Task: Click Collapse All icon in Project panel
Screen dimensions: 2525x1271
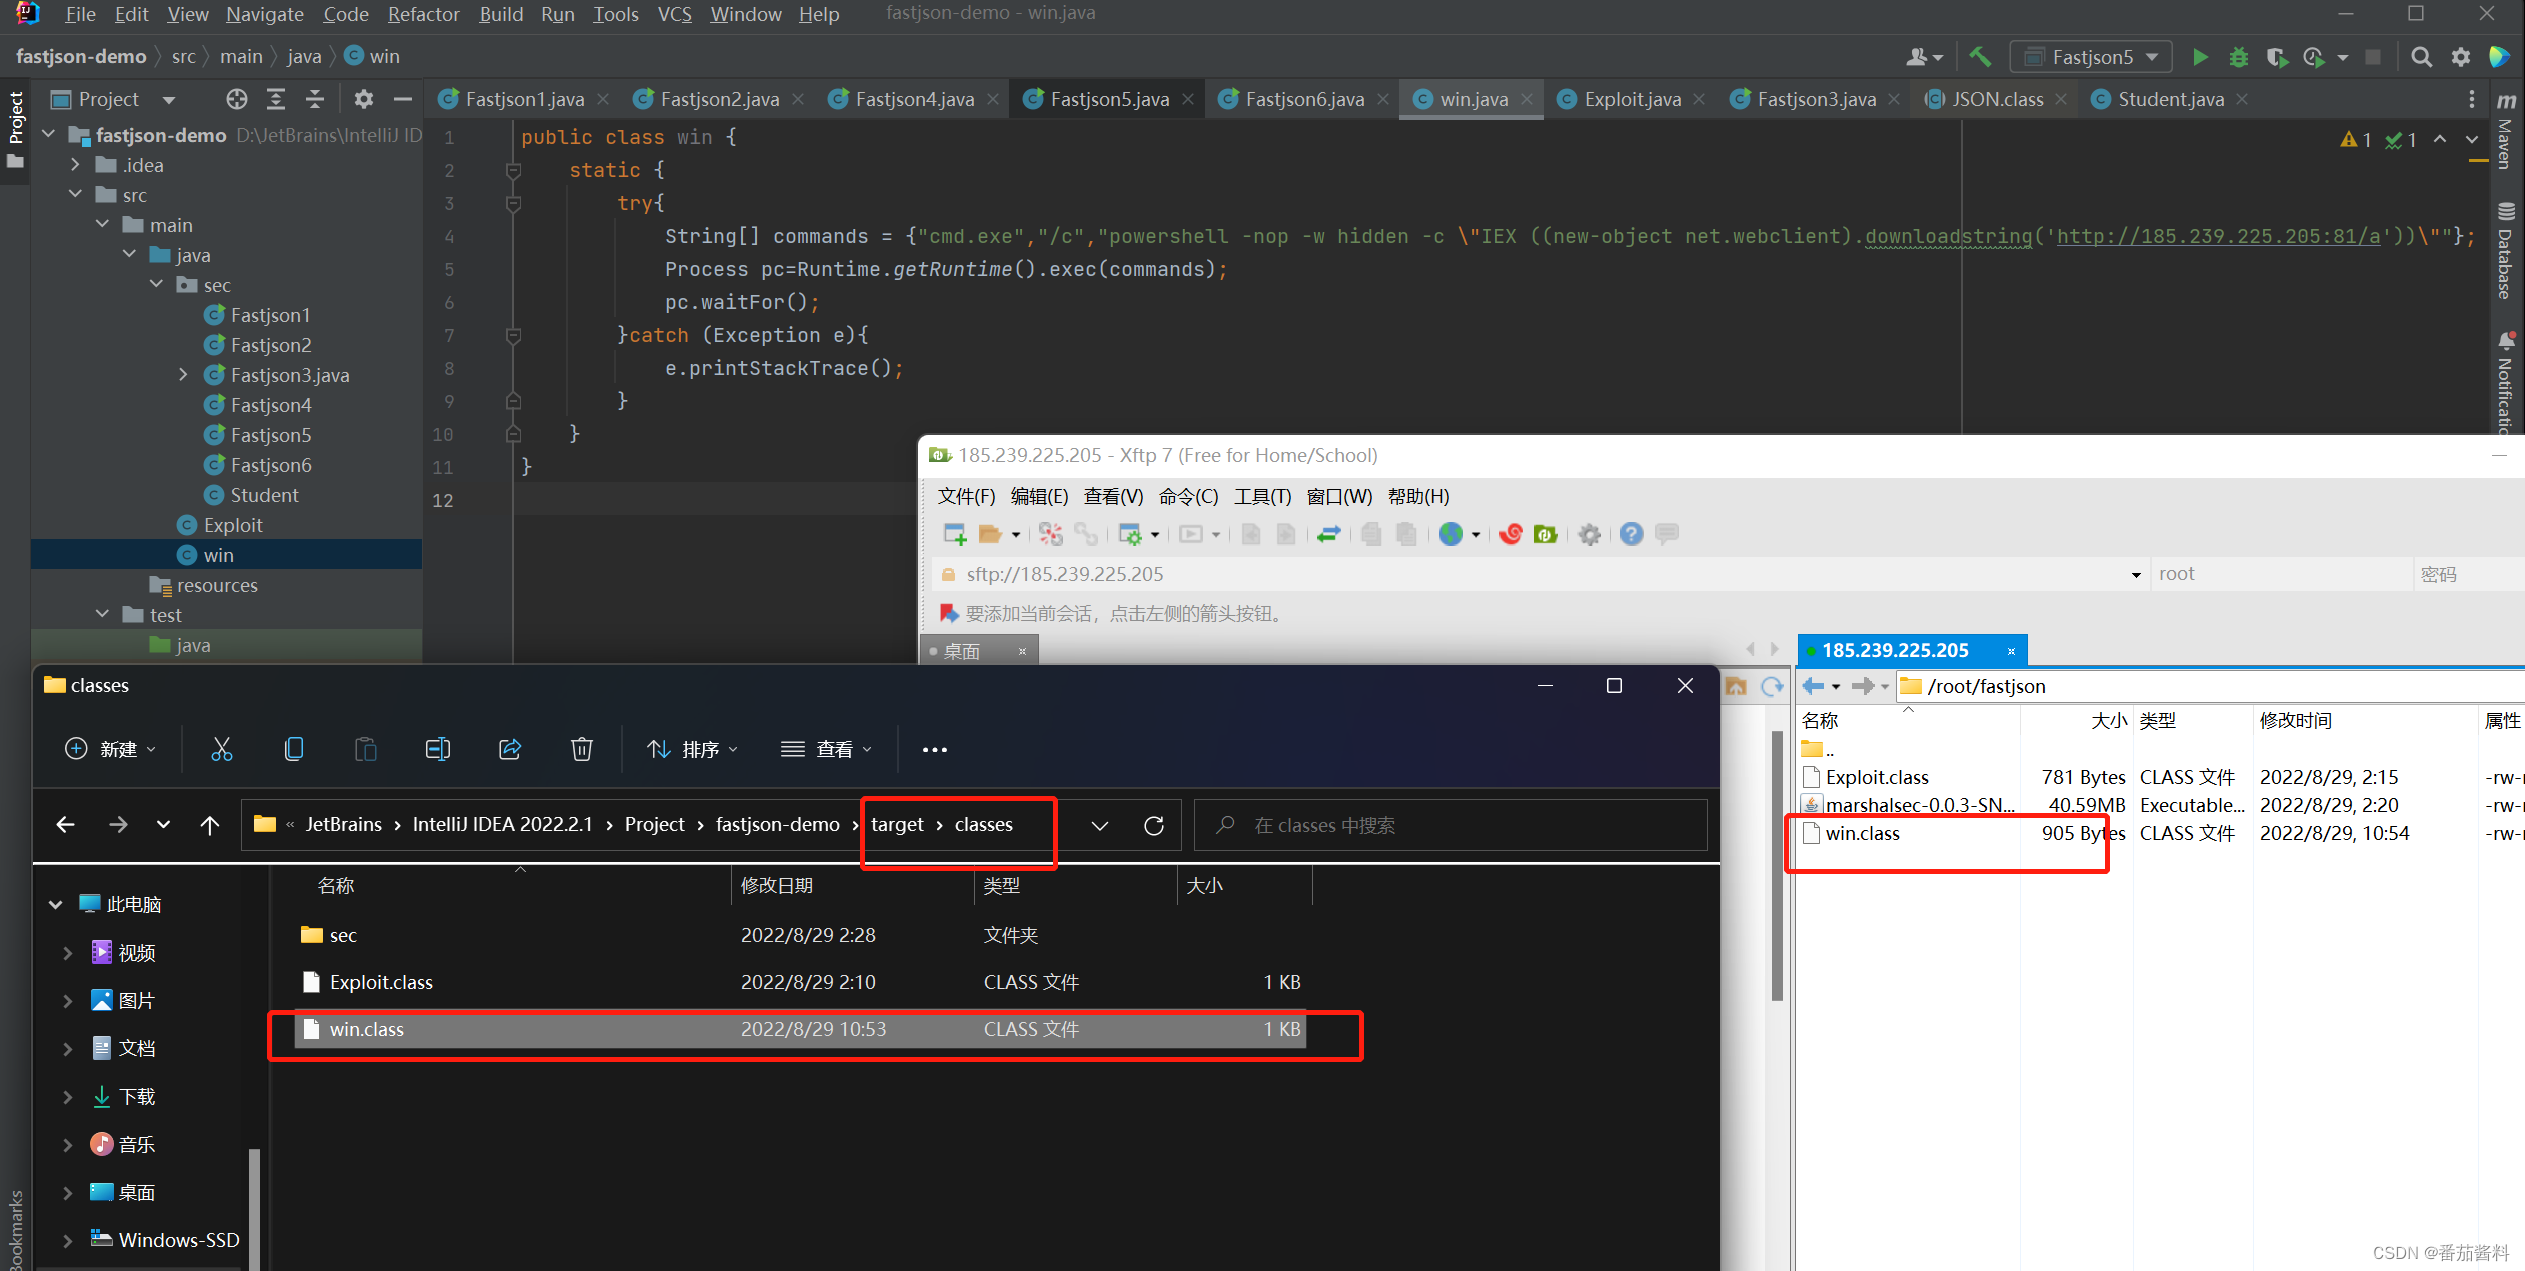Action: tap(314, 99)
